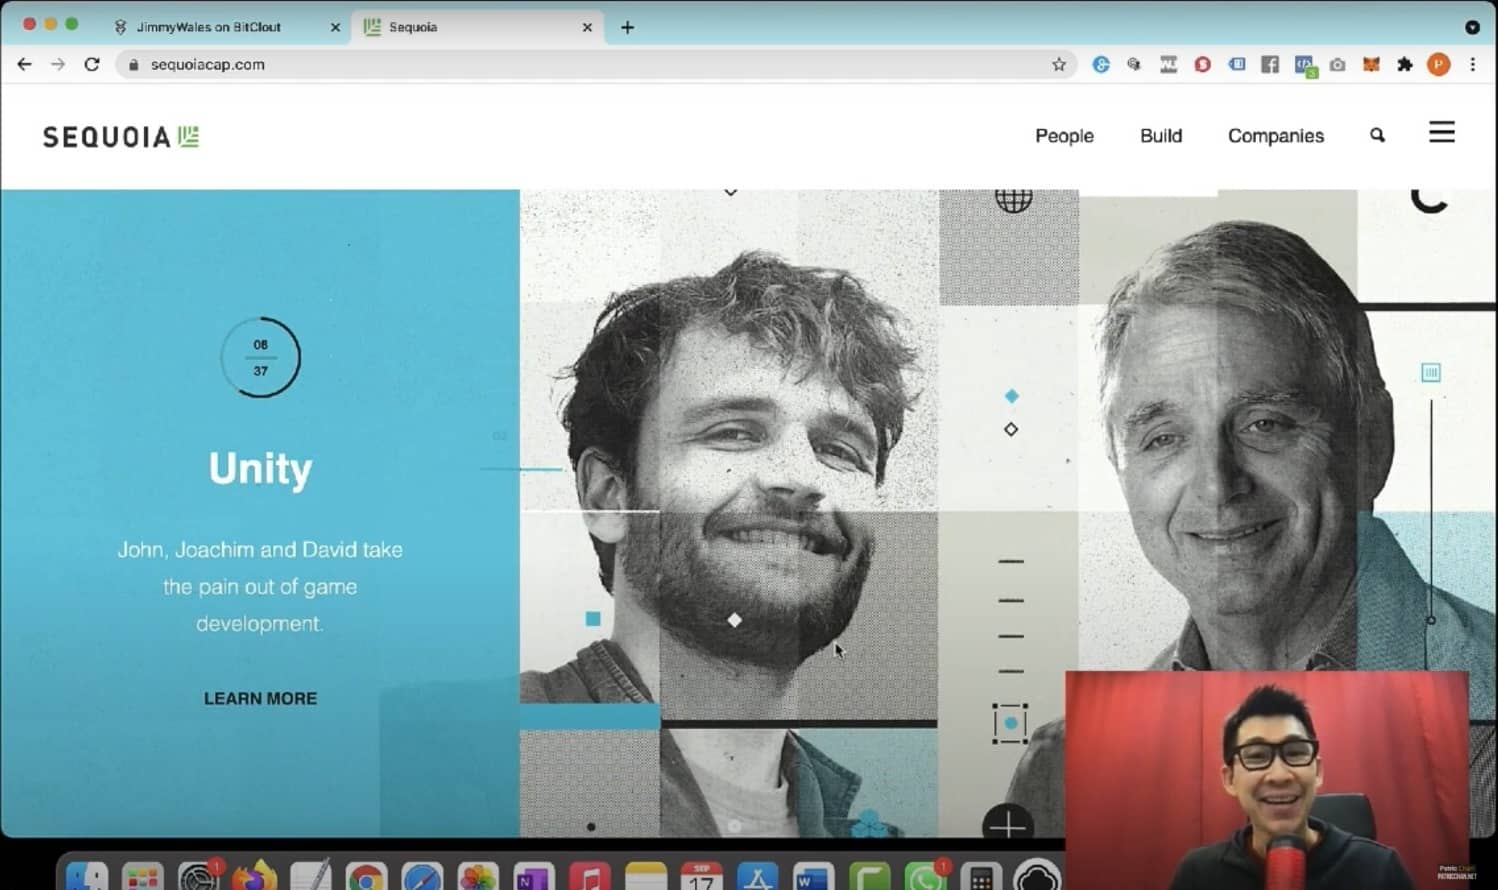Open the Companies navigation item
Image resolution: width=1498 pixels, height=890 pixels.
tap(1276, 136)
